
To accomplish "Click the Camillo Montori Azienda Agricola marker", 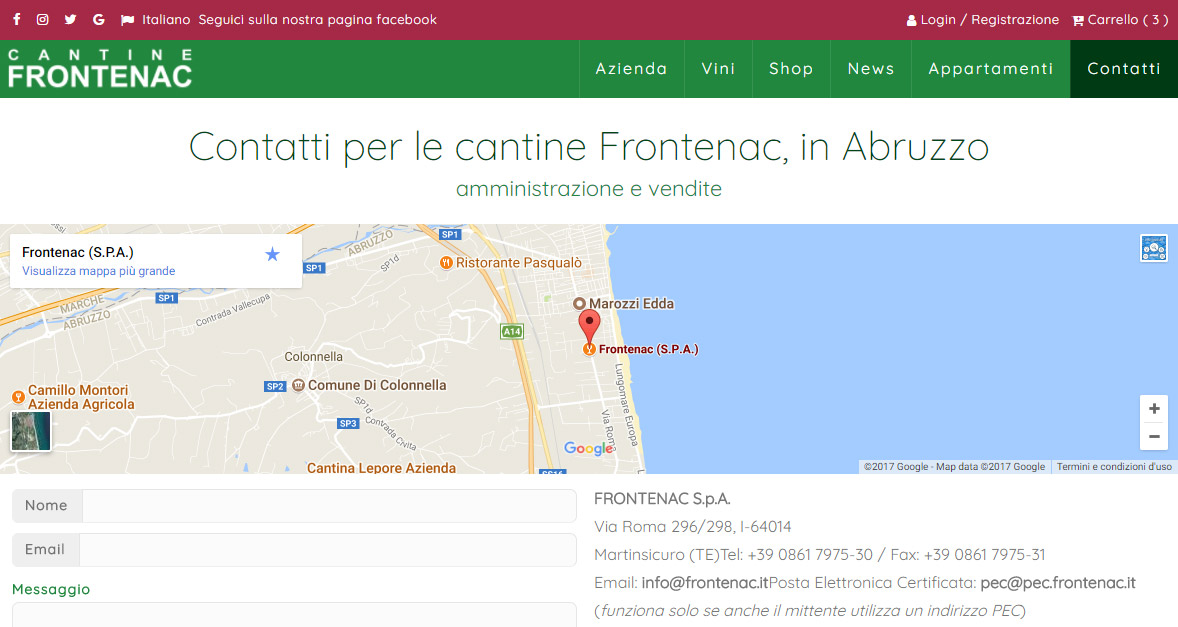I will 19,397.
